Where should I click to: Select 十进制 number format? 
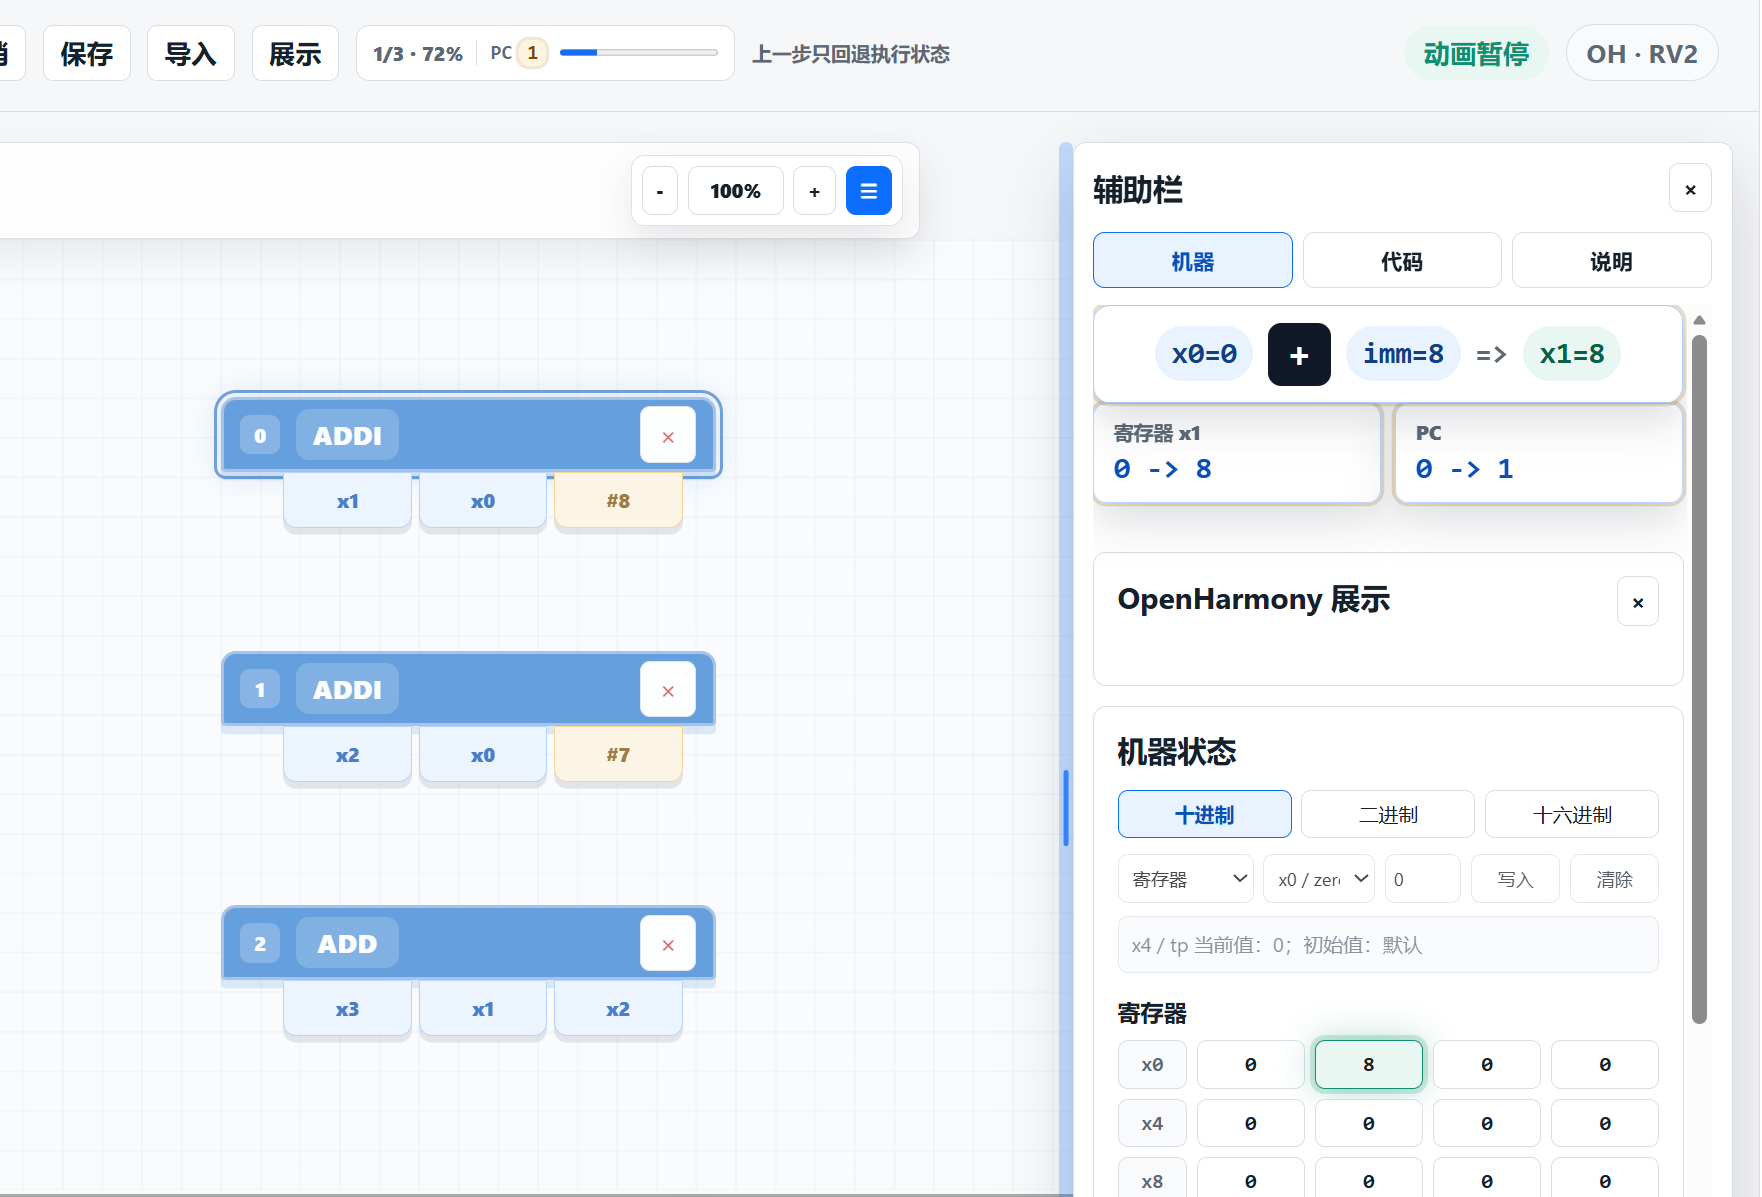pyautogui.click(x=1204, y=815)
